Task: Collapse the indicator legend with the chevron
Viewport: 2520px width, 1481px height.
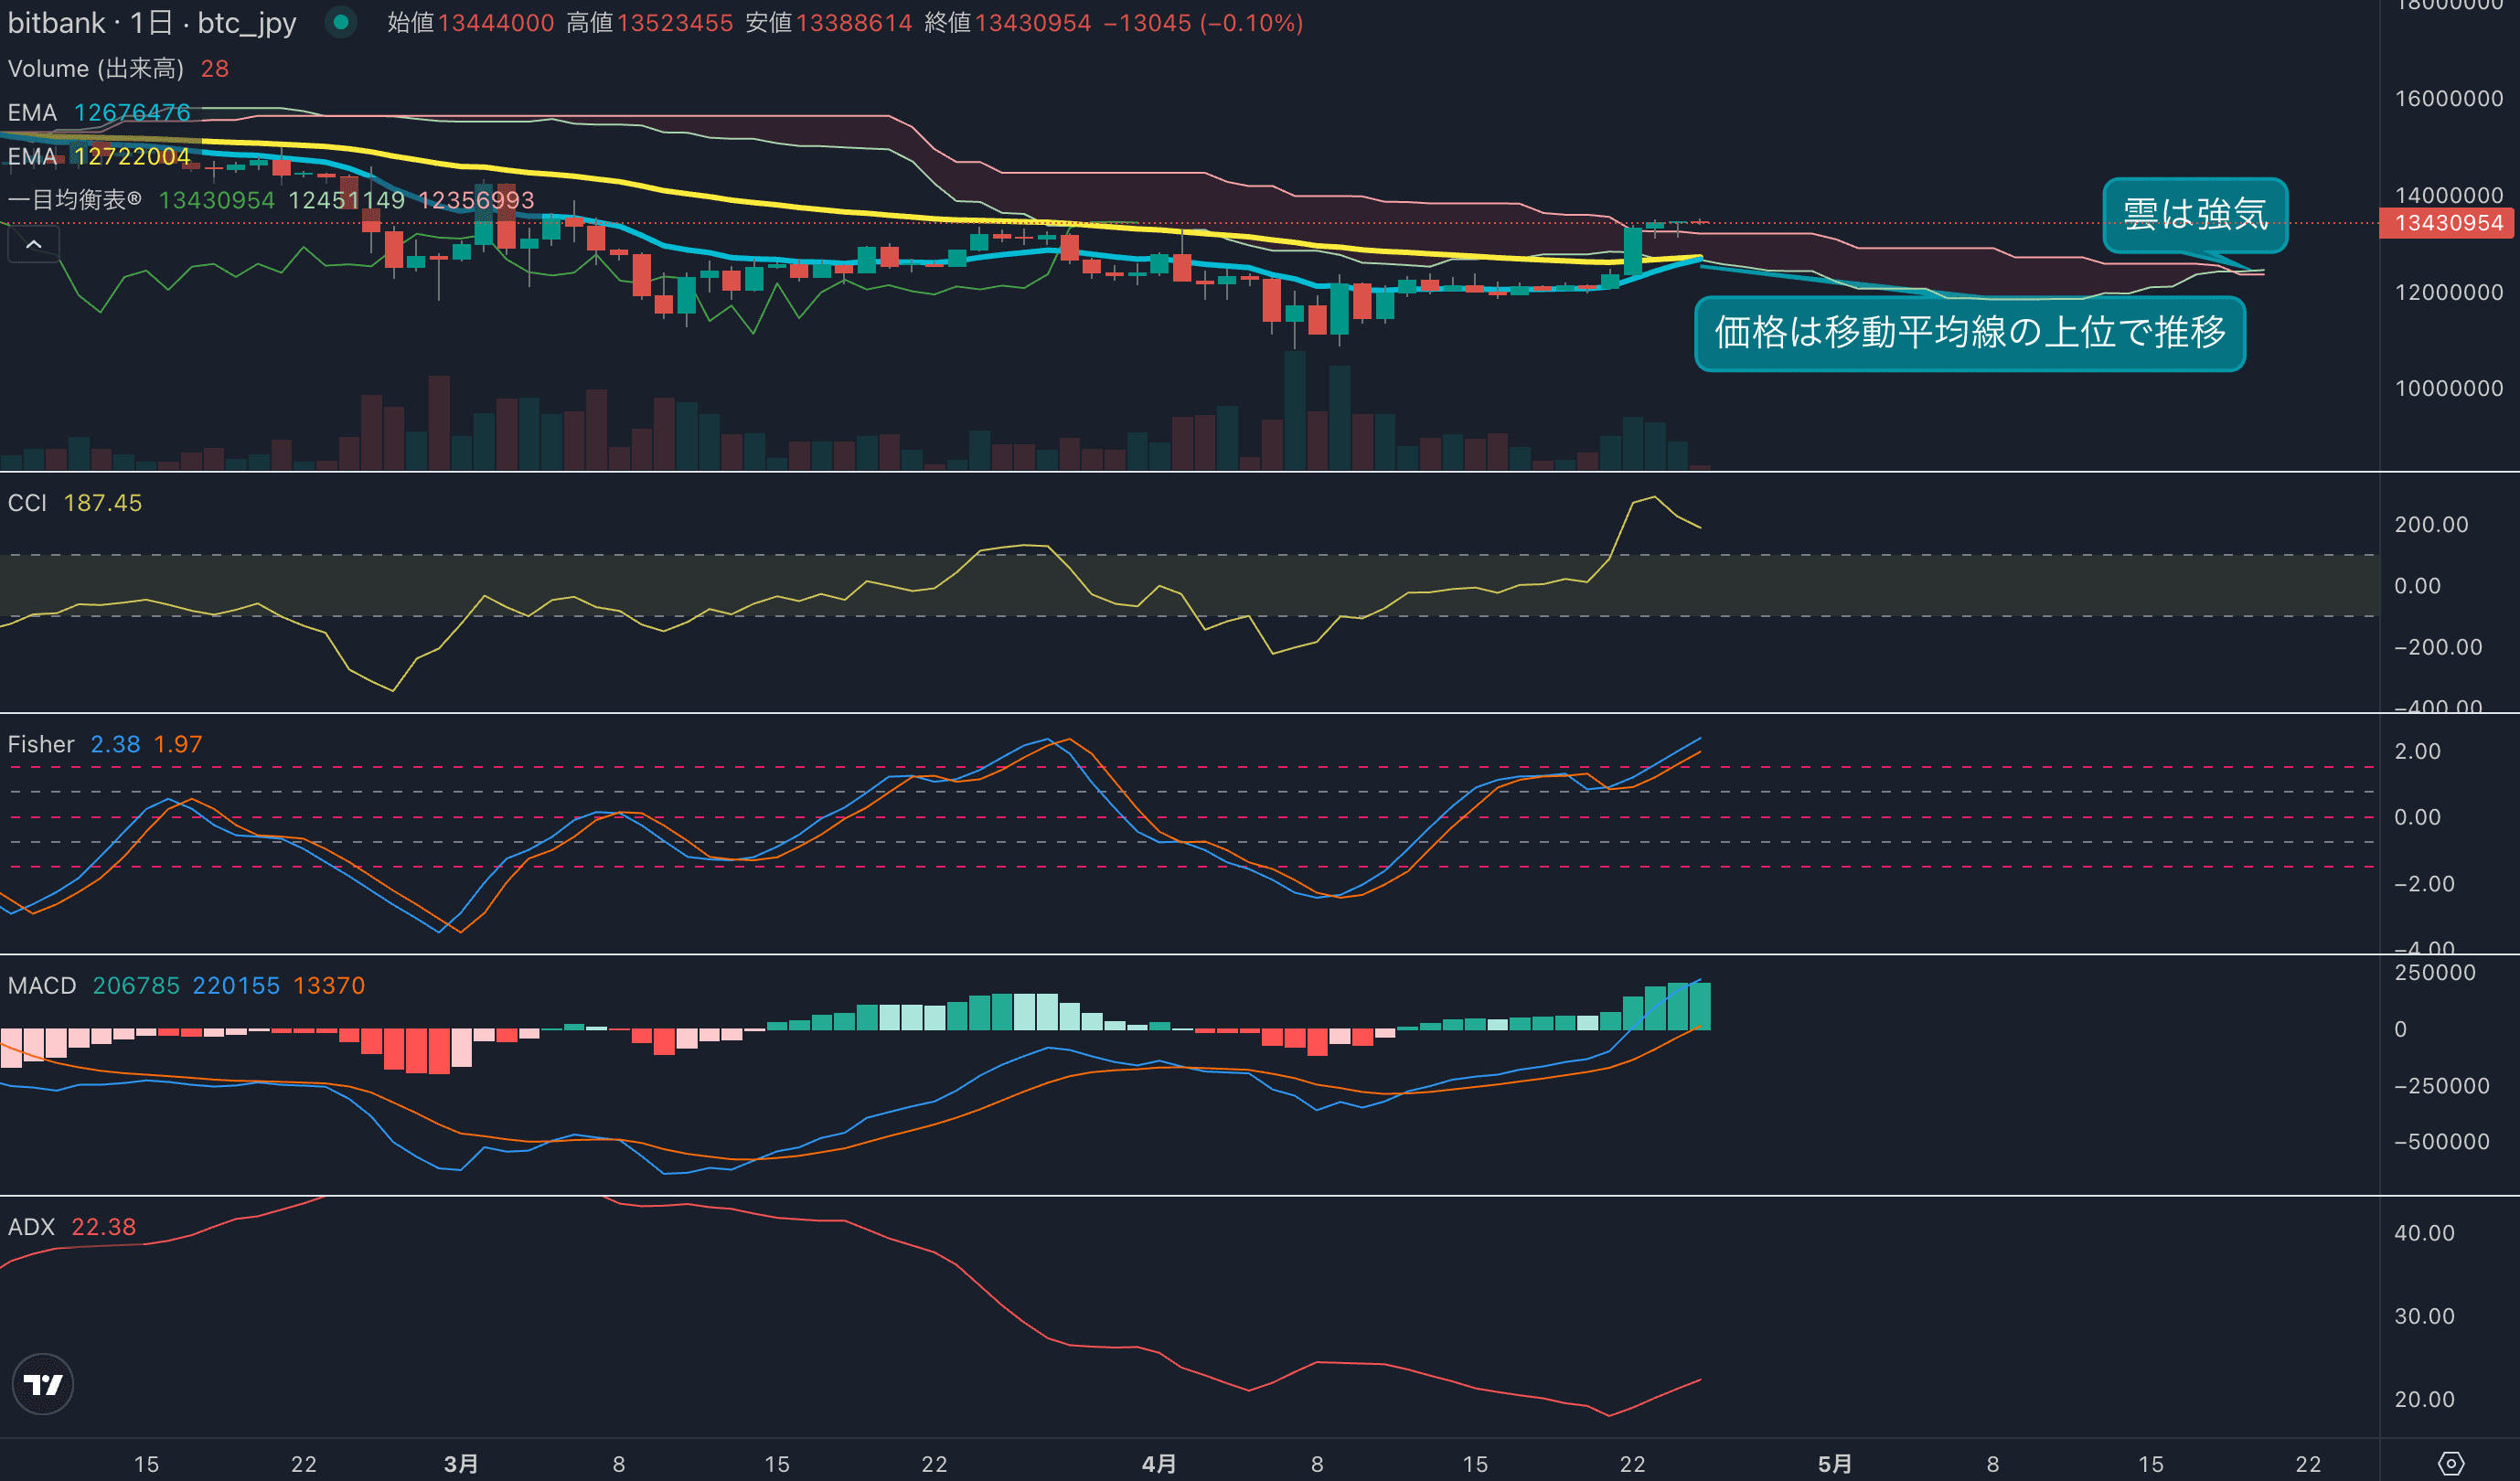Action: pos(33,244)
